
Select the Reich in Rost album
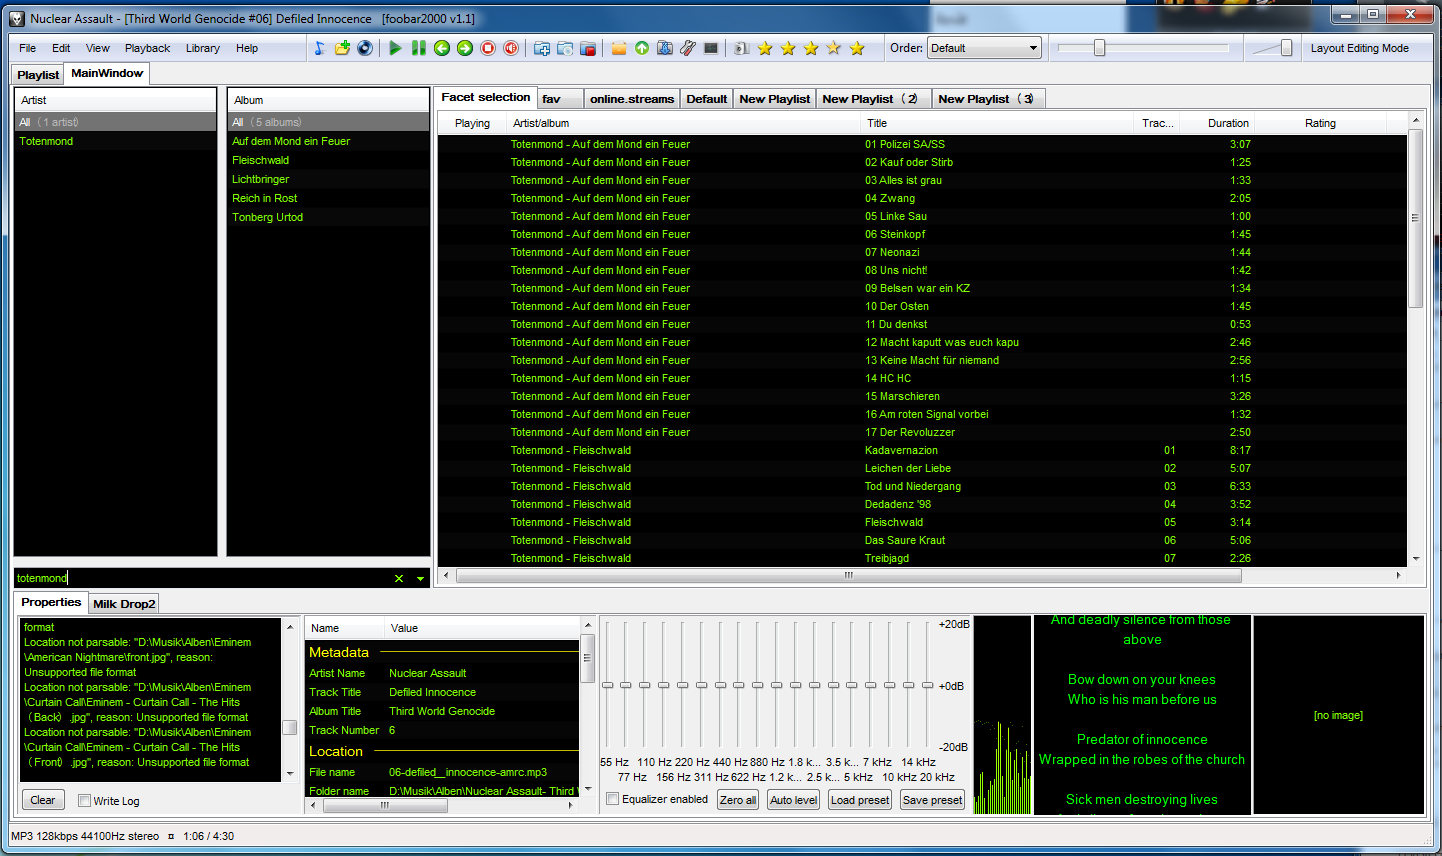click(265, 198)
